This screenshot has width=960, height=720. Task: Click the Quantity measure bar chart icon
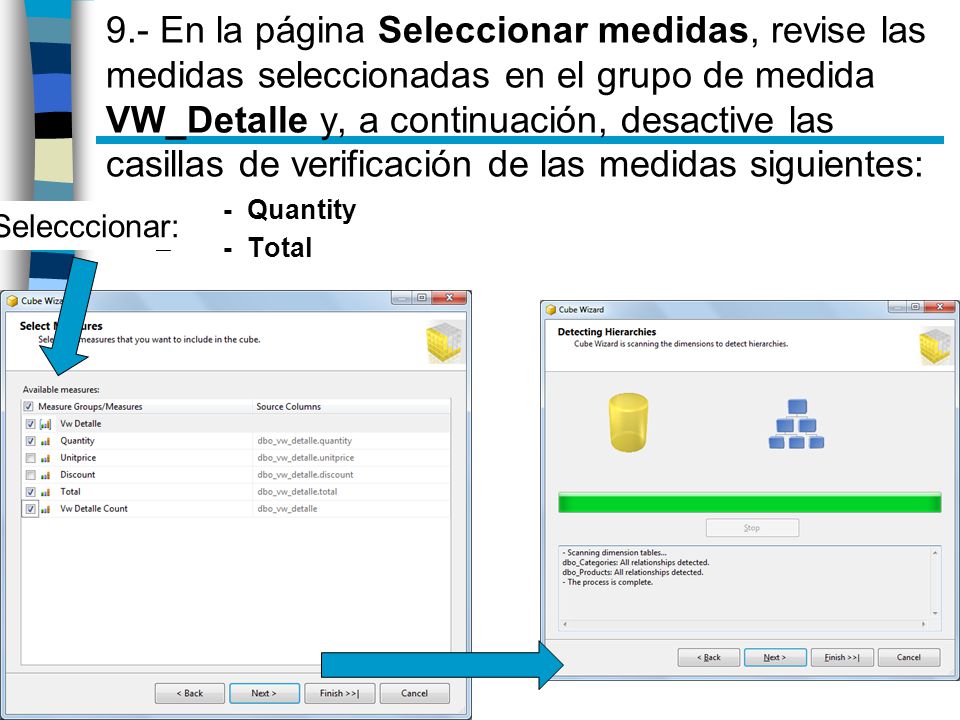point(45,441)
